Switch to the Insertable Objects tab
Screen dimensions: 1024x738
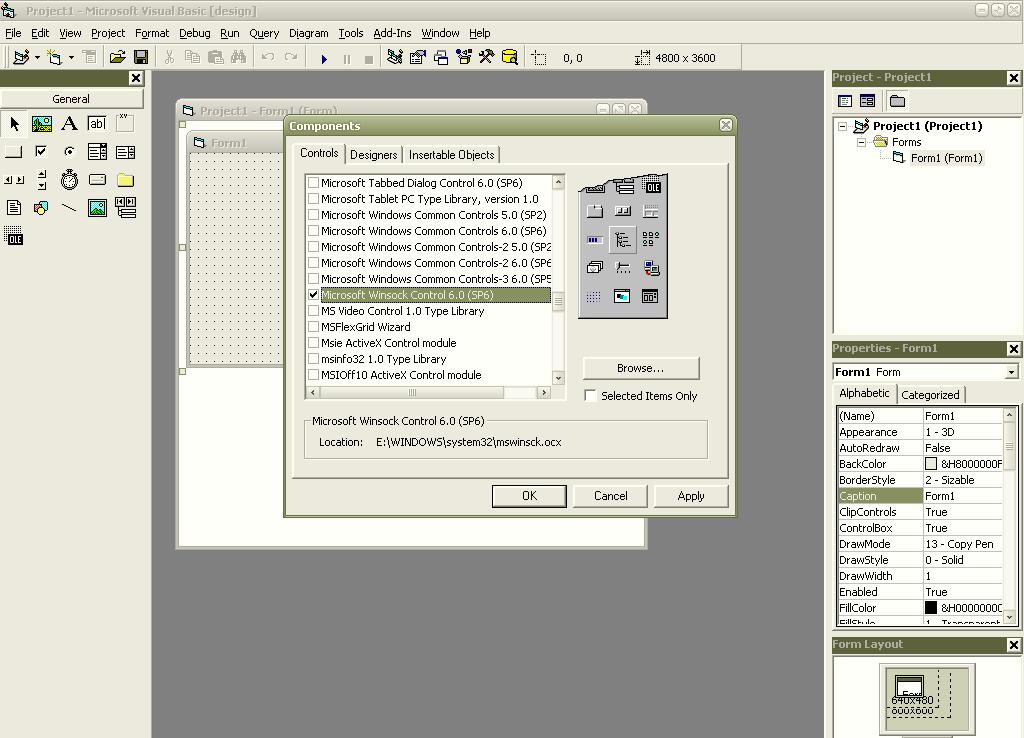[451, 155]
